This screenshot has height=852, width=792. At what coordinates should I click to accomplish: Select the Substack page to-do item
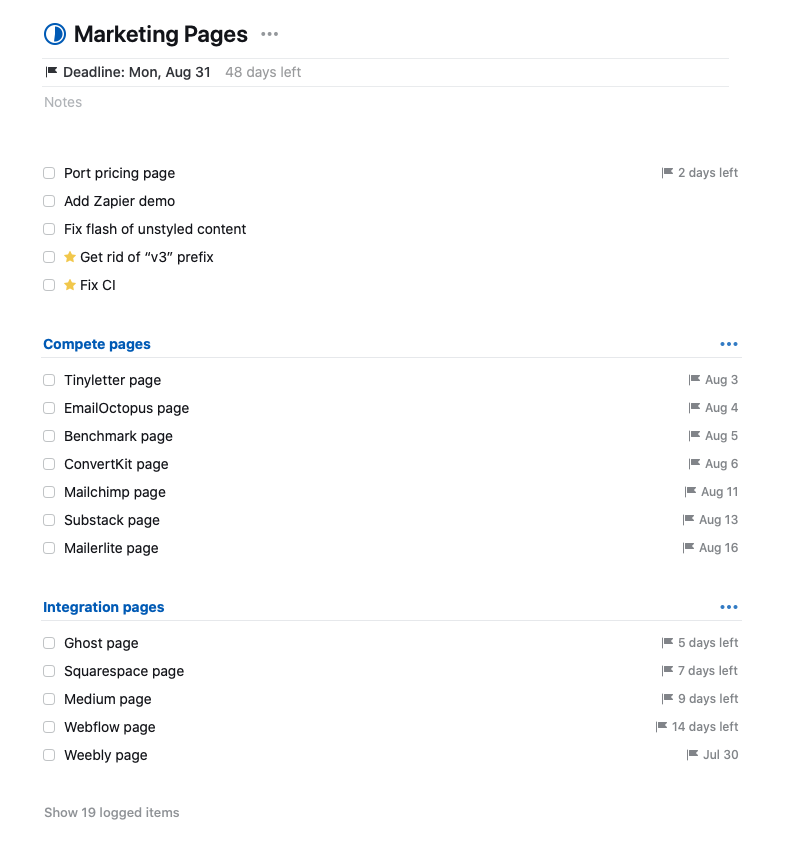112,520
